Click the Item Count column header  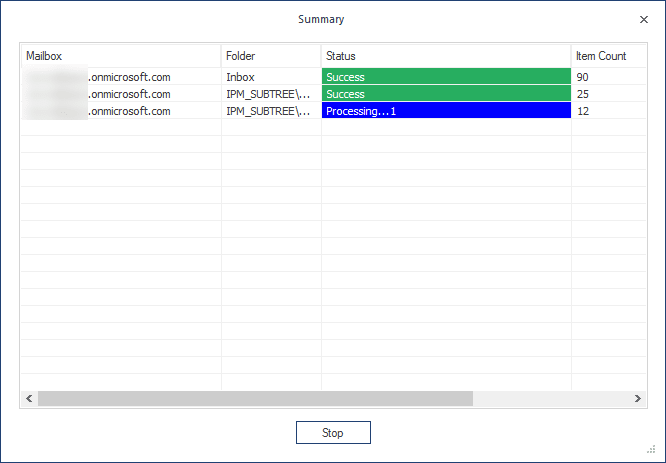(x=609, y=56)
